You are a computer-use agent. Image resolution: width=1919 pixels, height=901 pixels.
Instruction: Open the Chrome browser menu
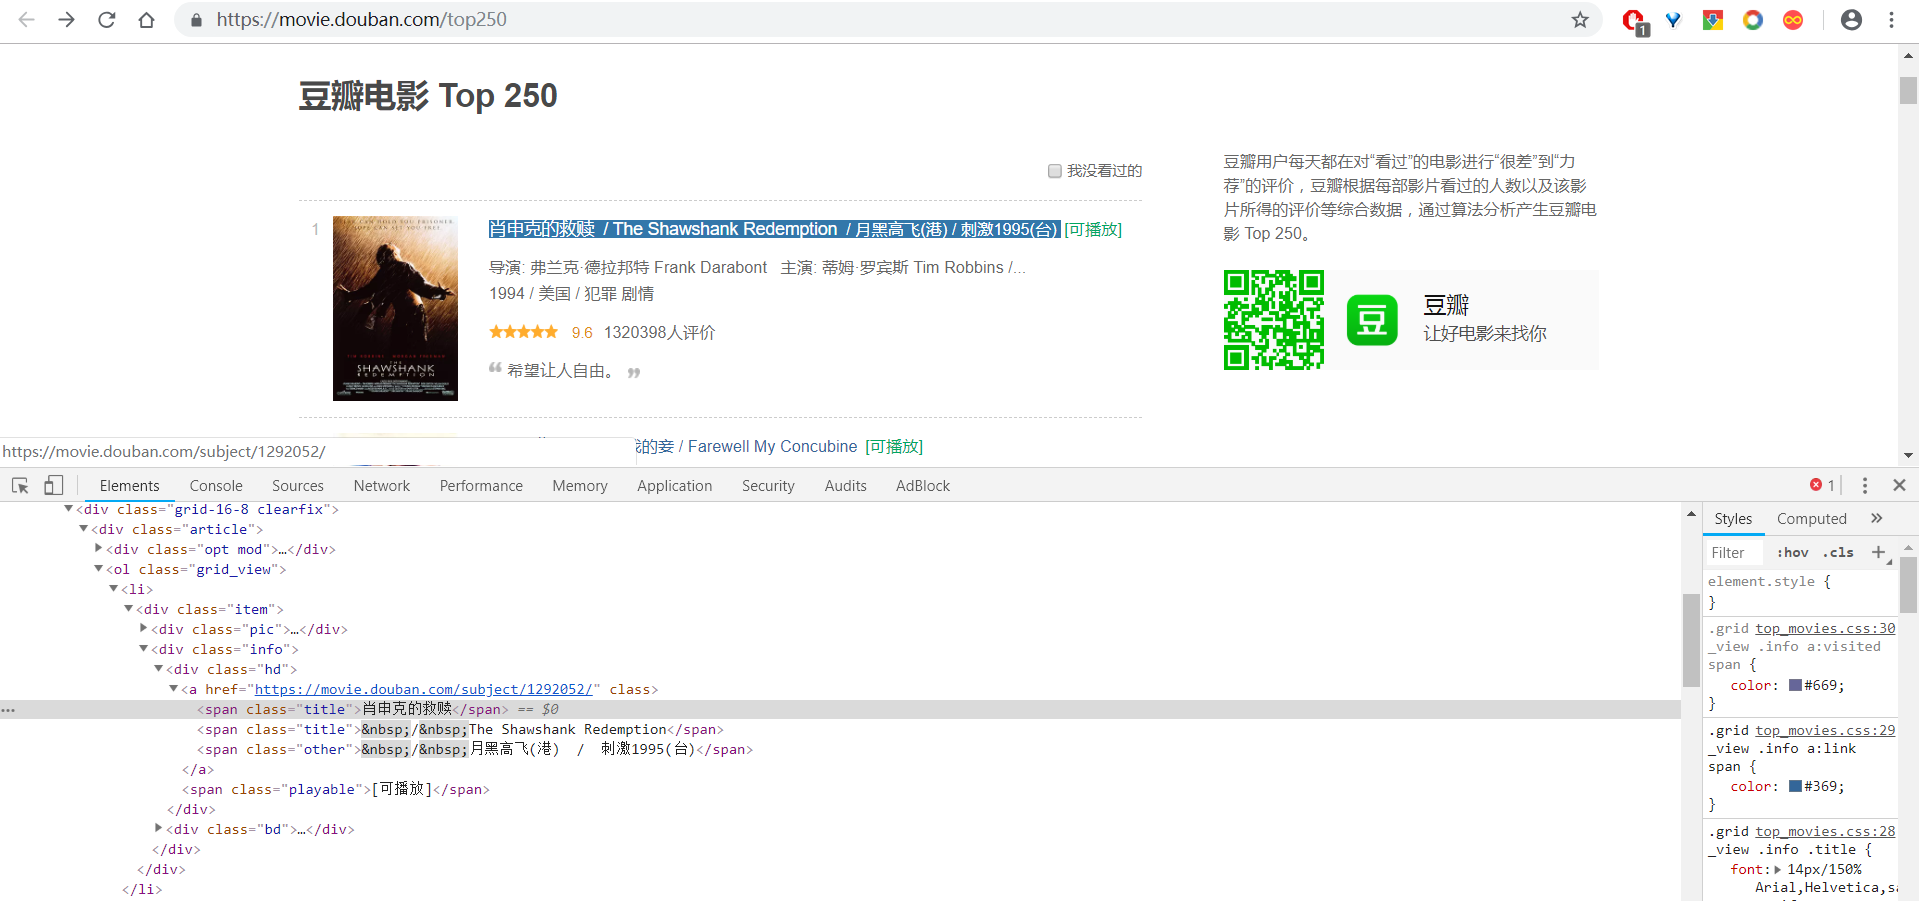1893,19
